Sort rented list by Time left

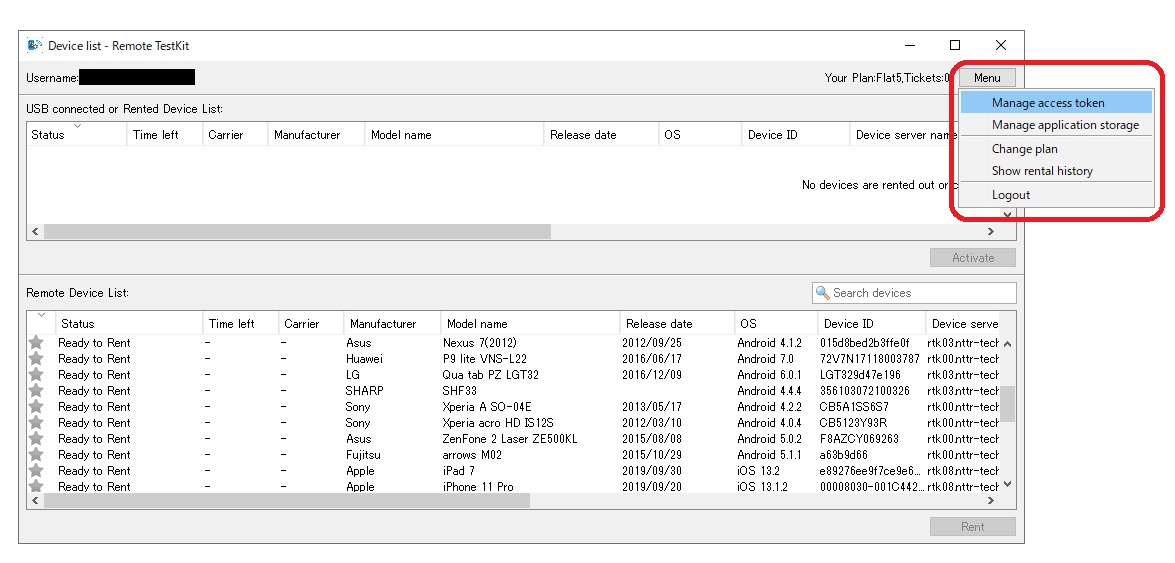tap(165, 135)
